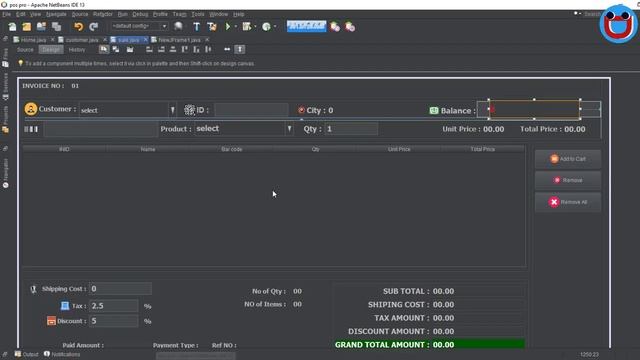The image size is (640, 360).
Task: Click Align Left in Column icon
Action: [x=149, y=49]
